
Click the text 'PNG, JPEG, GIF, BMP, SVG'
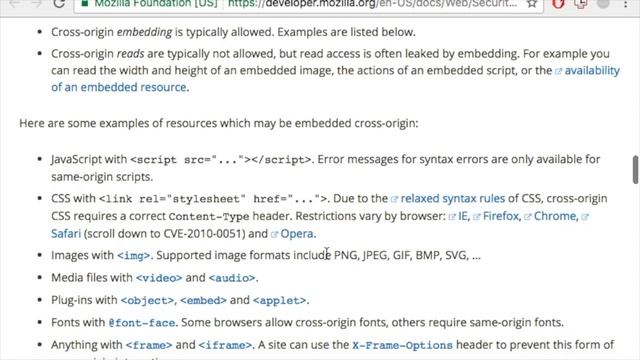401,256
